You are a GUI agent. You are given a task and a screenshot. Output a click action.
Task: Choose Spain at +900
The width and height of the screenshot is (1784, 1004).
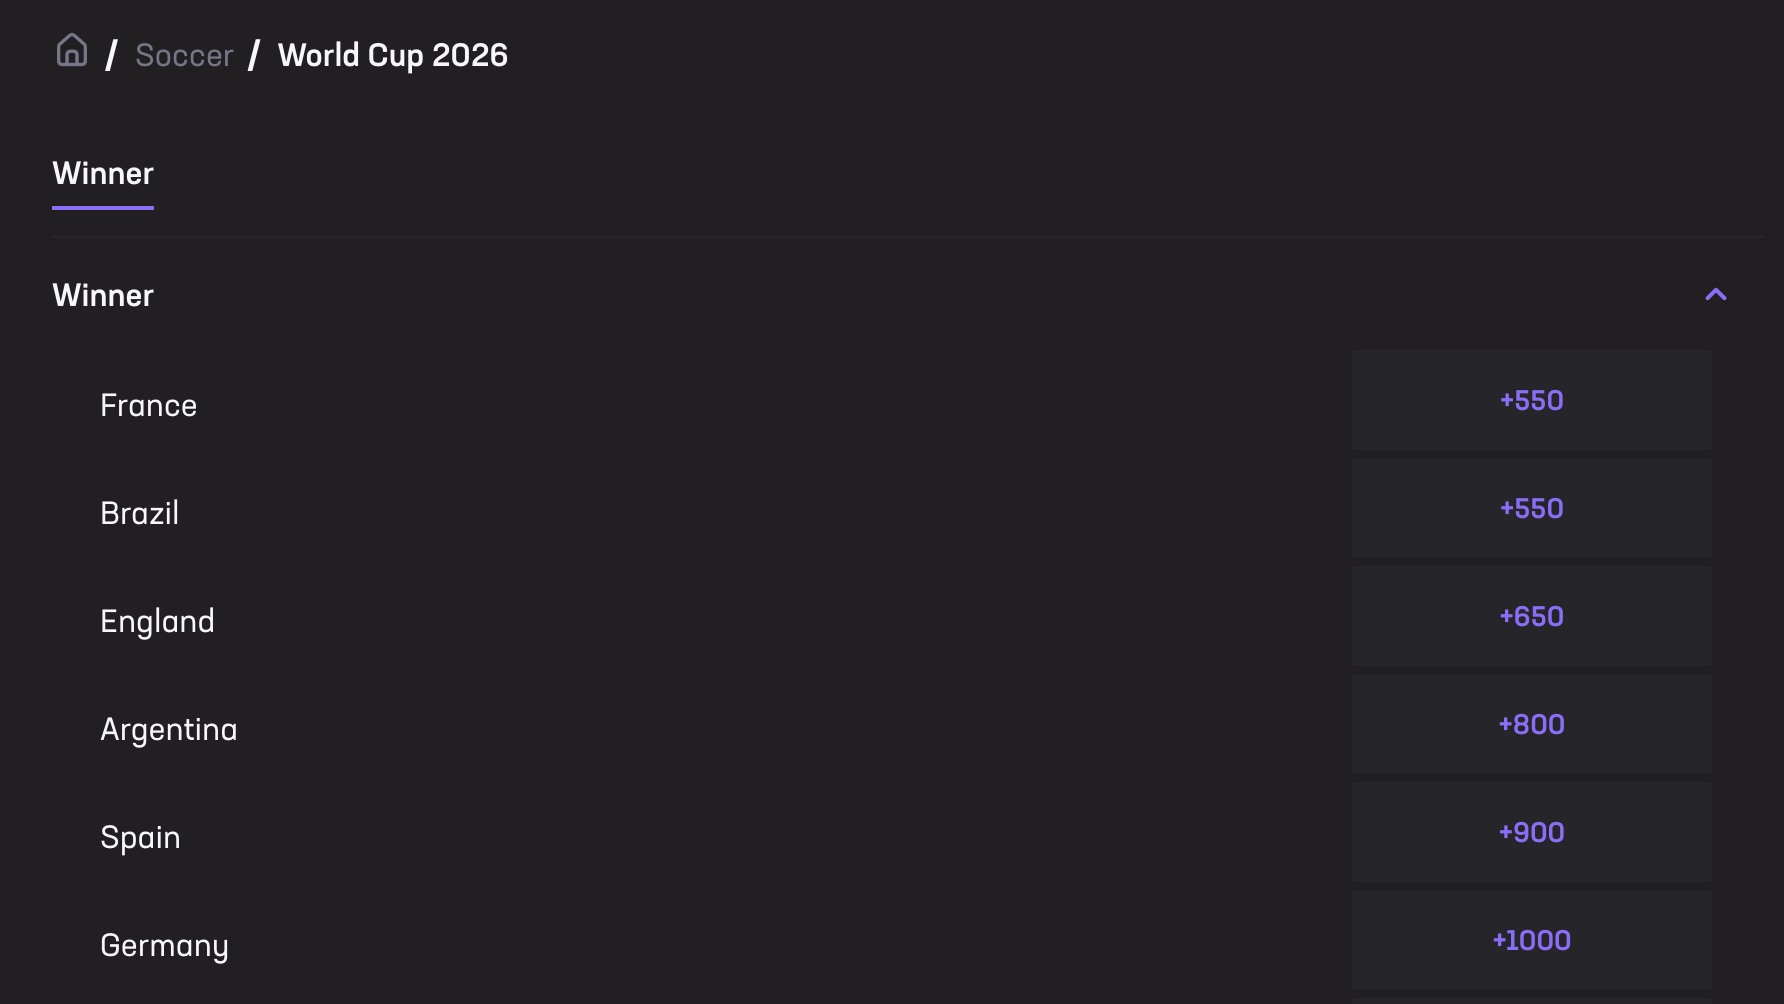click(x=1531, y=833)
